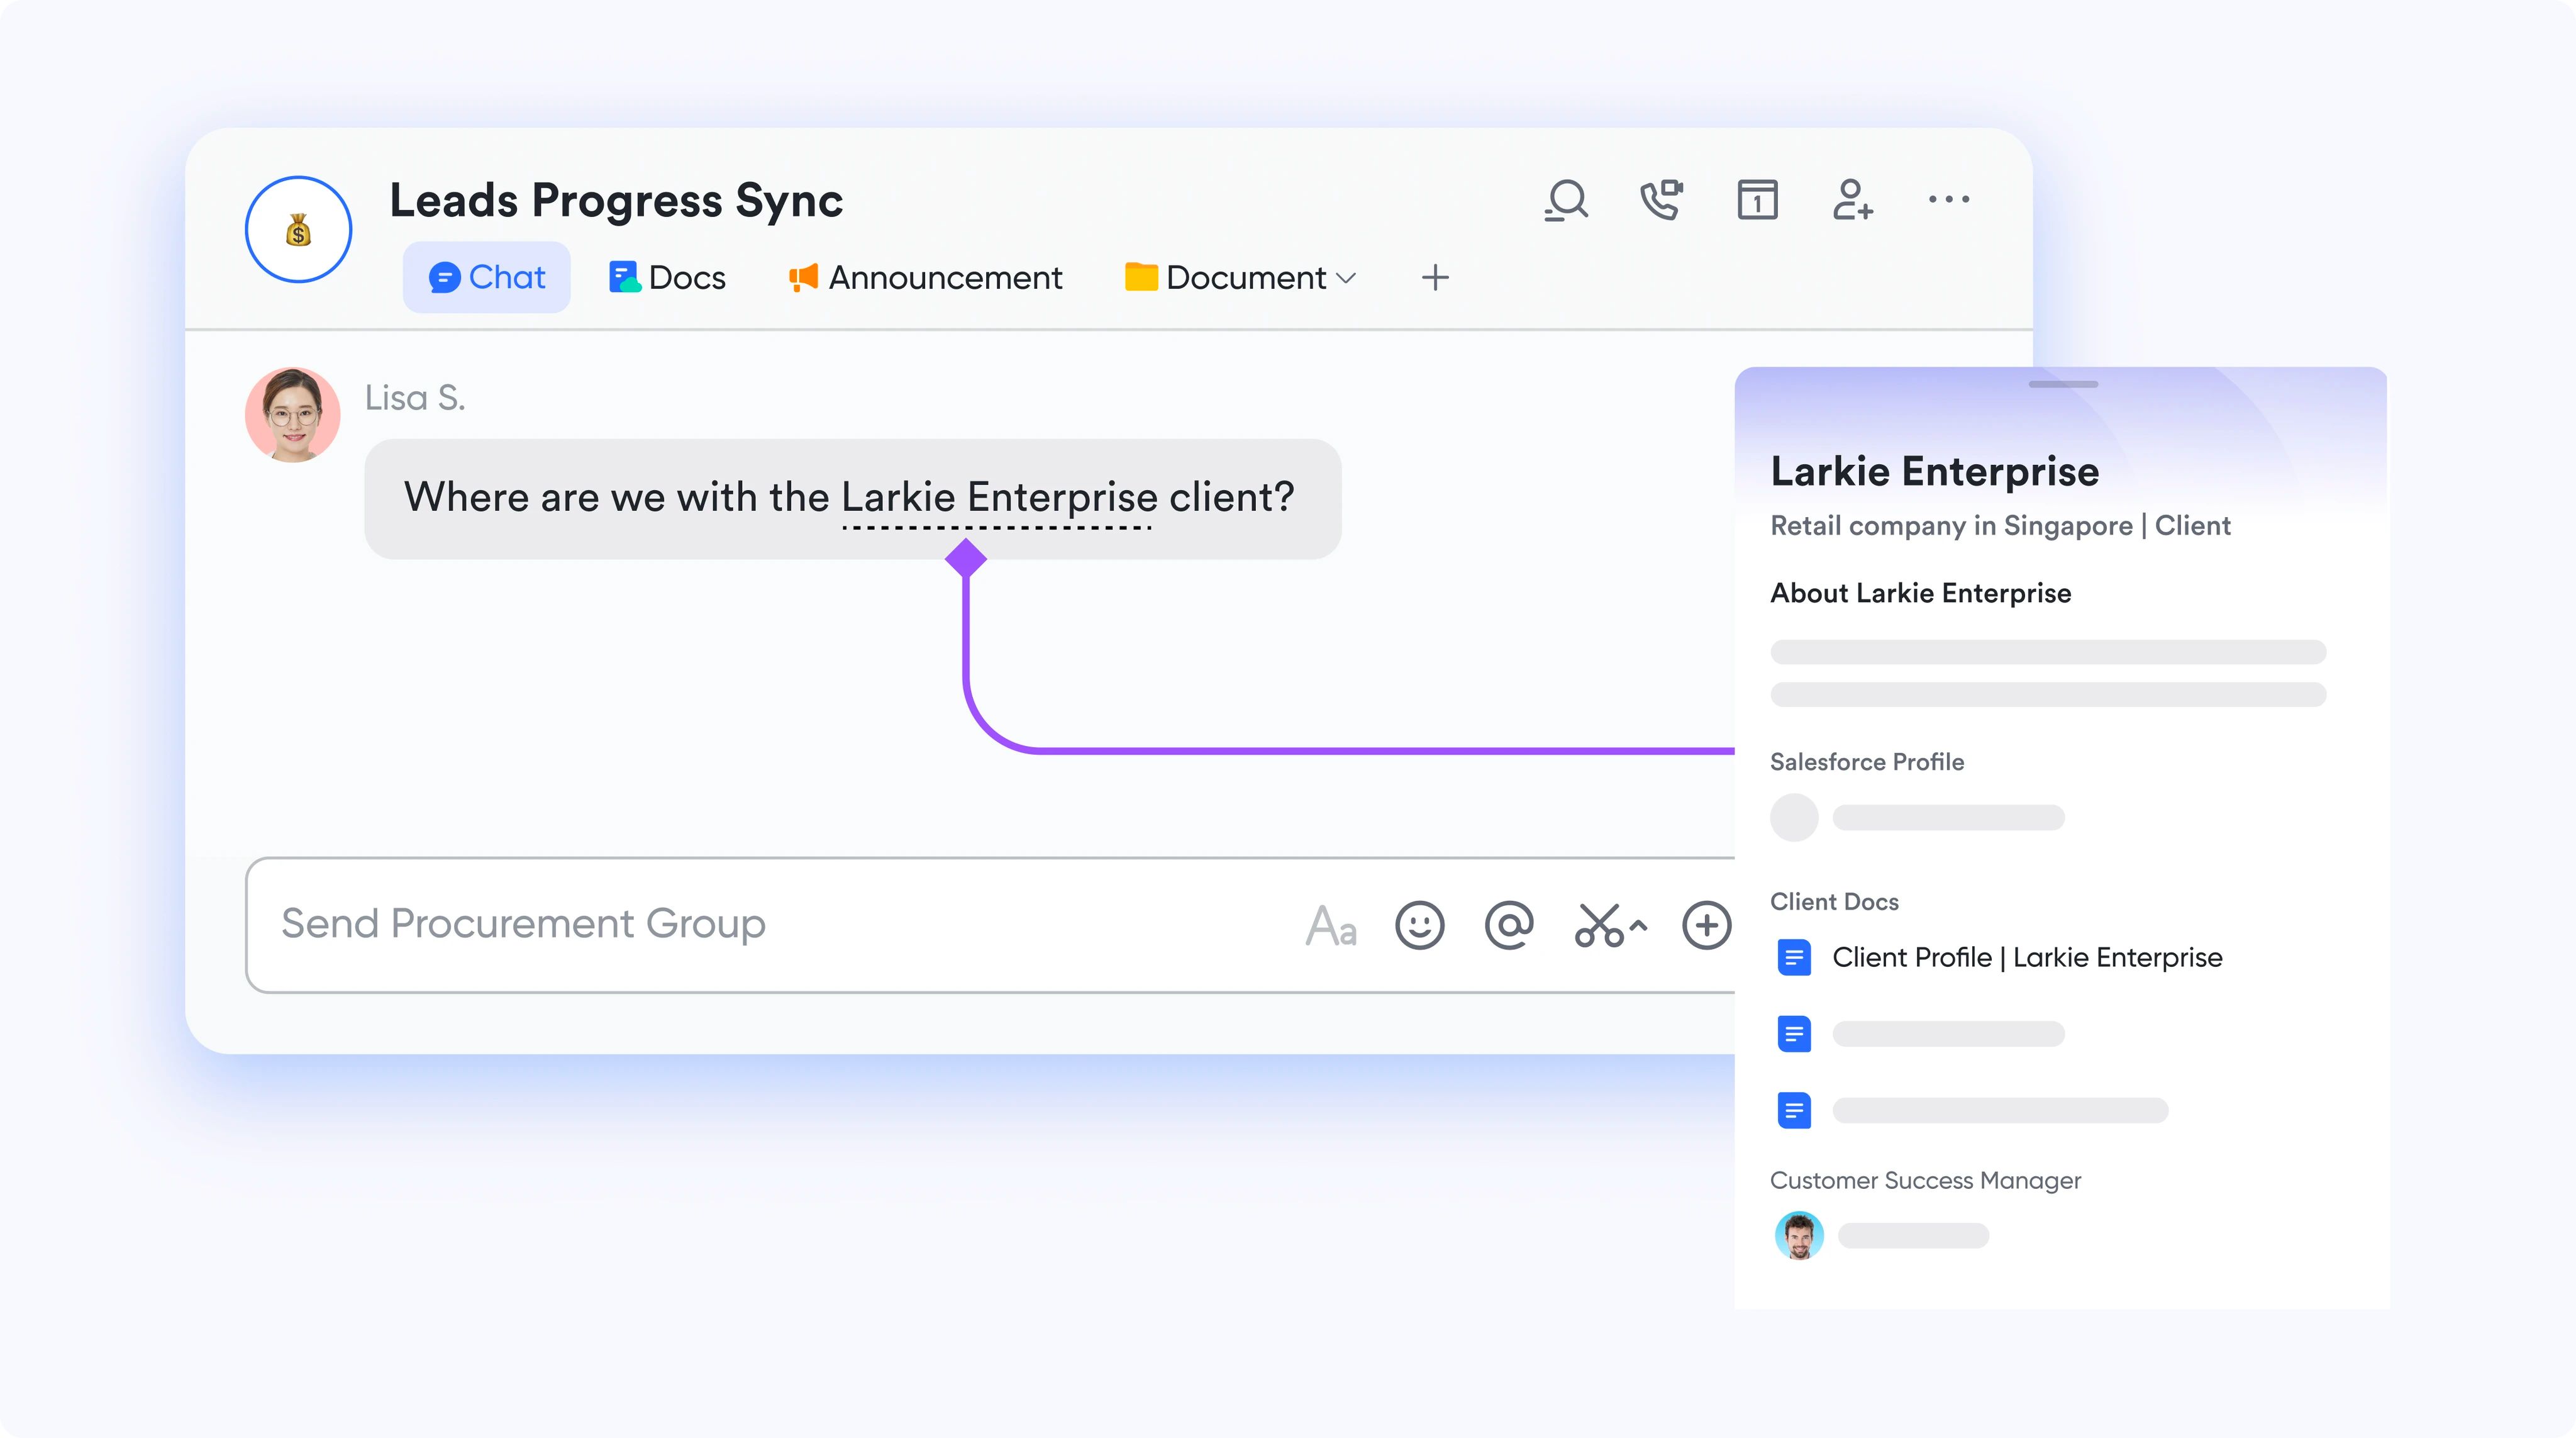This screenshot has height=1438, width=2576.
Task: Open the Announcement tab
Action: point(924,277)
